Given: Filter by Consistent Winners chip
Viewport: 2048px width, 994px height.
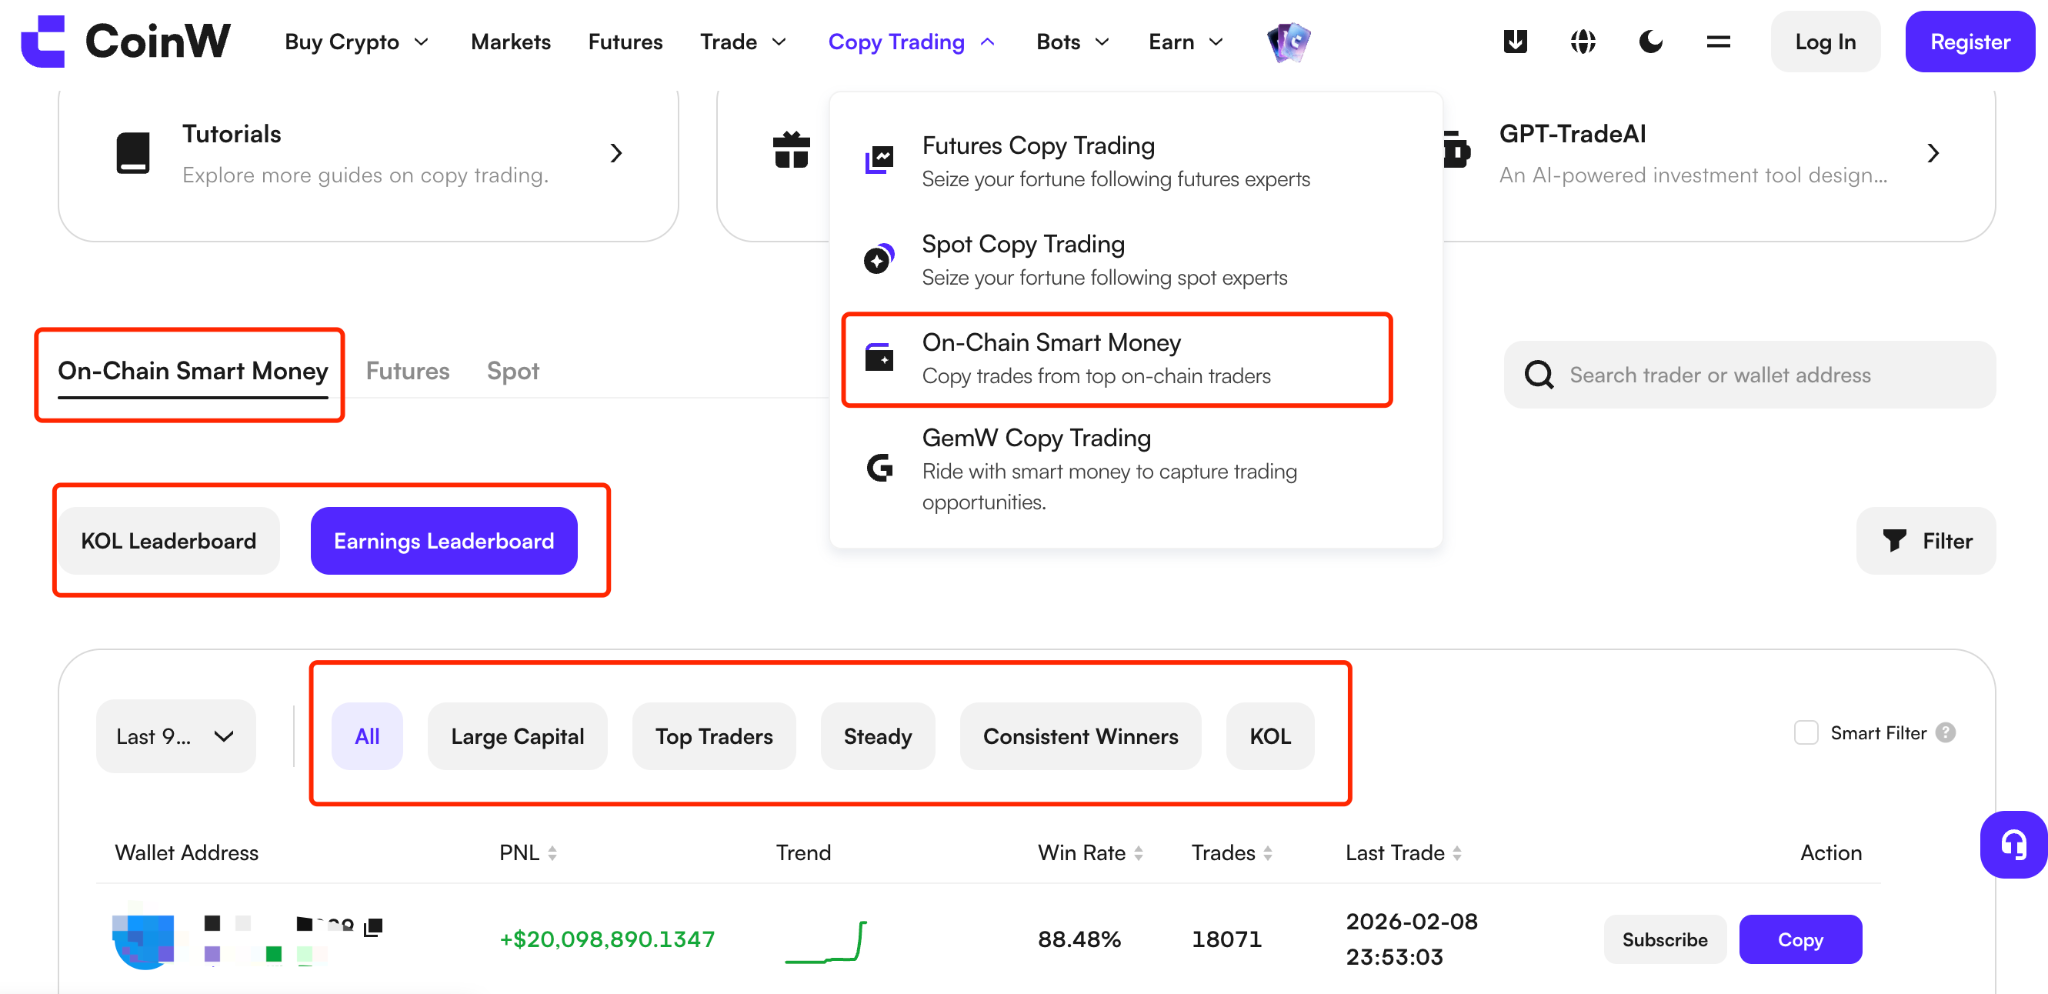Looking at the screenshot, I should point(1081,737).
